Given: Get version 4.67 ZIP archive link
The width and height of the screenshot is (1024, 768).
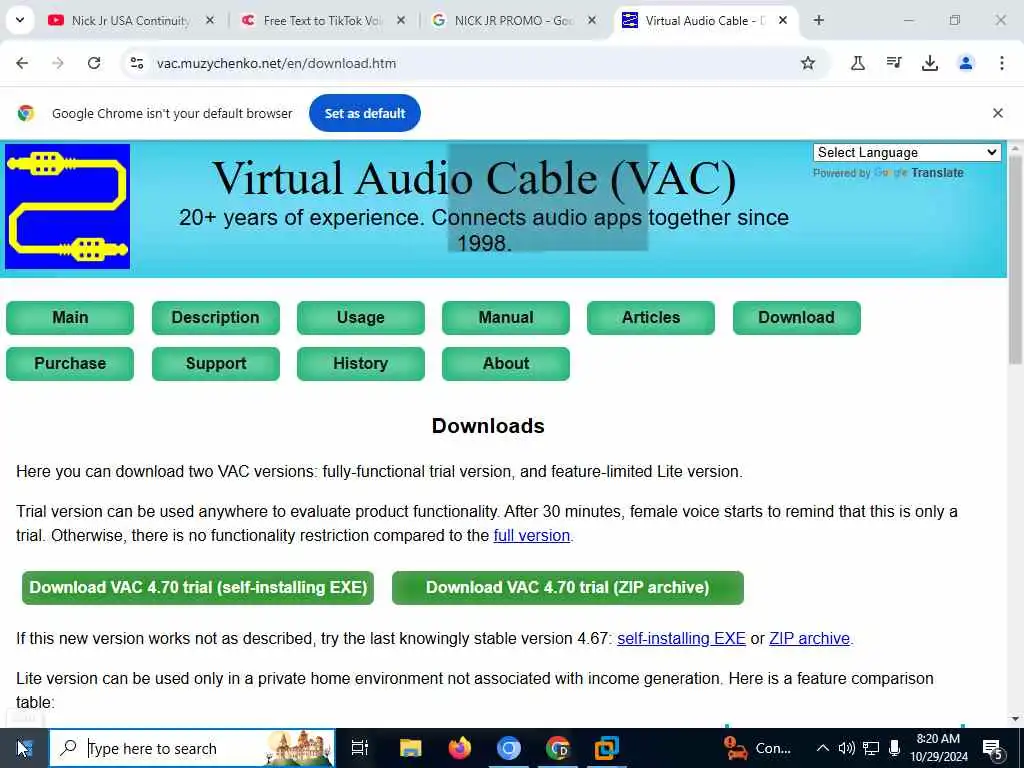Looking at the screenshot, I should click(x=810, y=638).
